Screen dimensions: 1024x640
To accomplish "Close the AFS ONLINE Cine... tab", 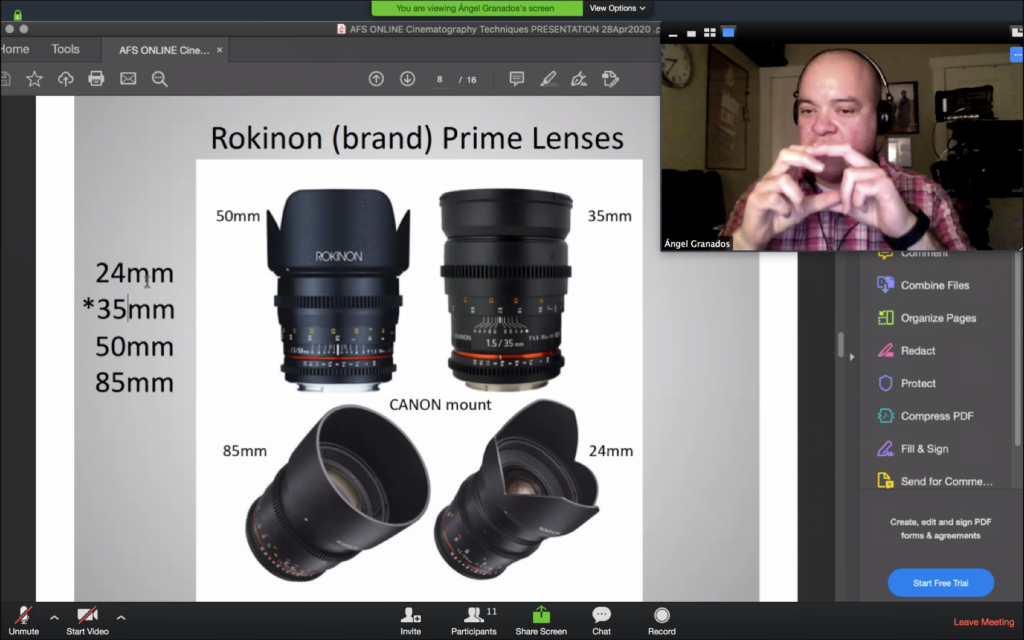I will (219, 50).
